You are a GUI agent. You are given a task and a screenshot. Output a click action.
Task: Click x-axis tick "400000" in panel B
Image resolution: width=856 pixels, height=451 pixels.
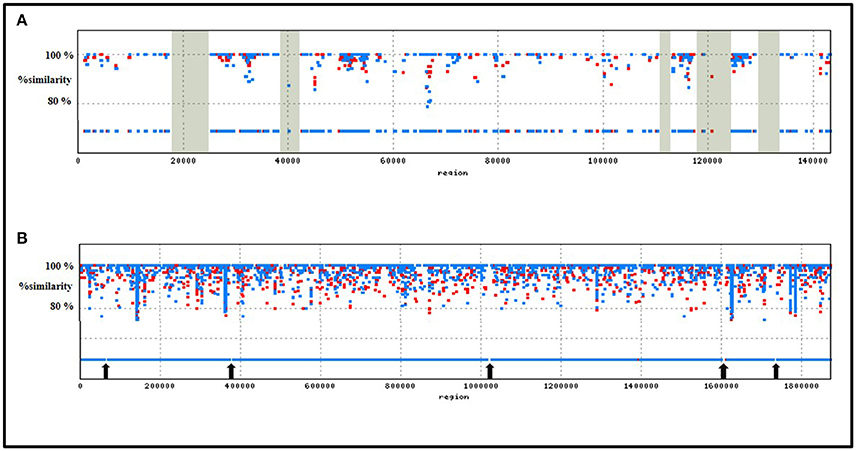point(240,386)
